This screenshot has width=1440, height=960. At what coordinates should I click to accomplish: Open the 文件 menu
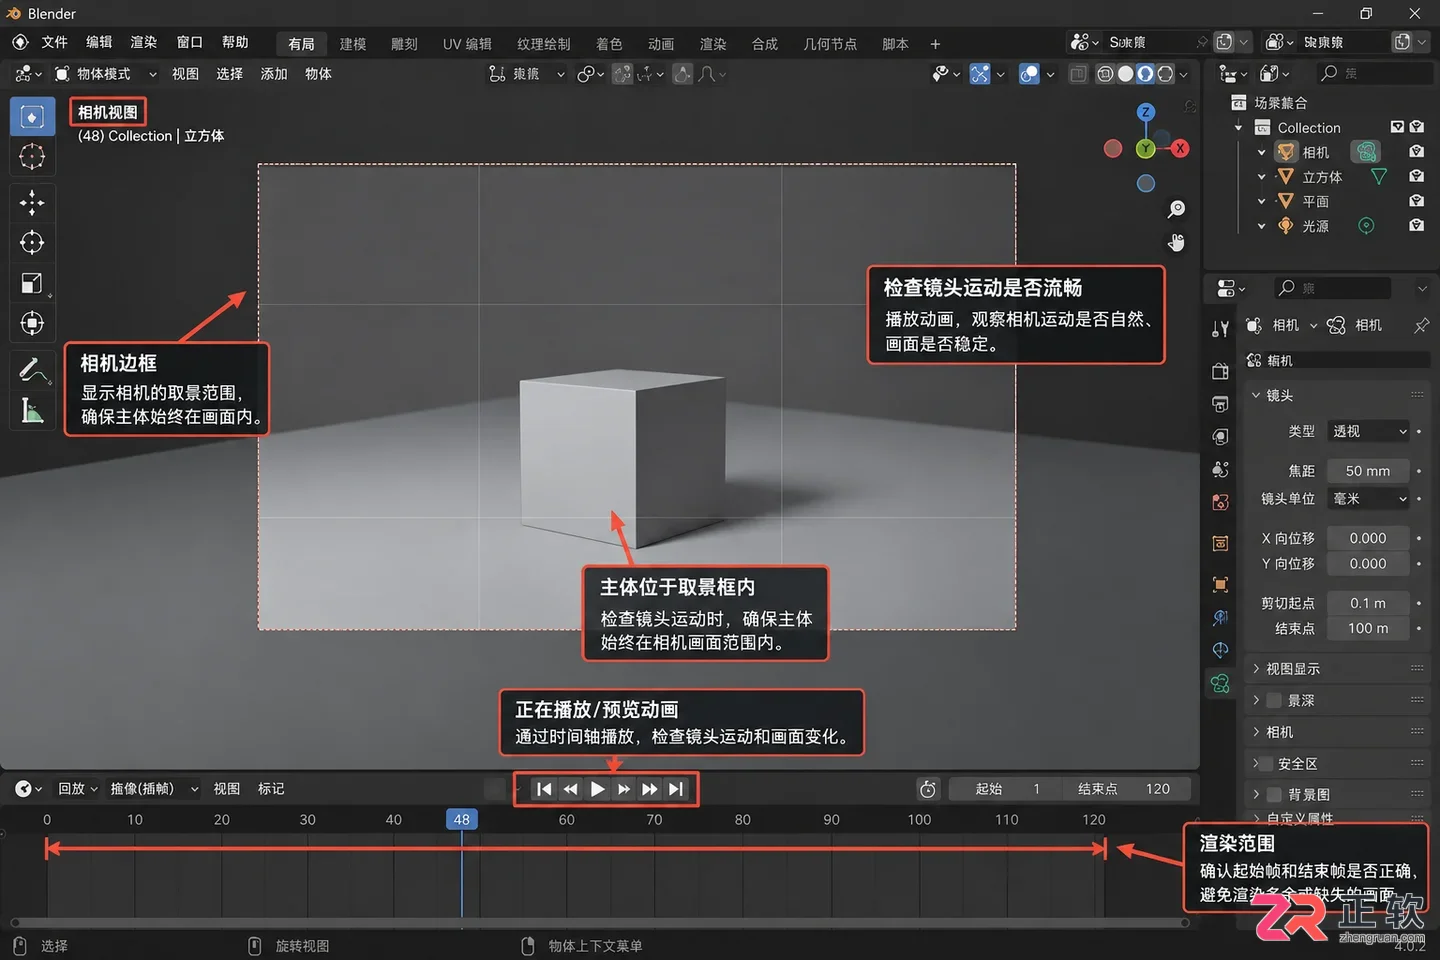click(x=54, y=42)
